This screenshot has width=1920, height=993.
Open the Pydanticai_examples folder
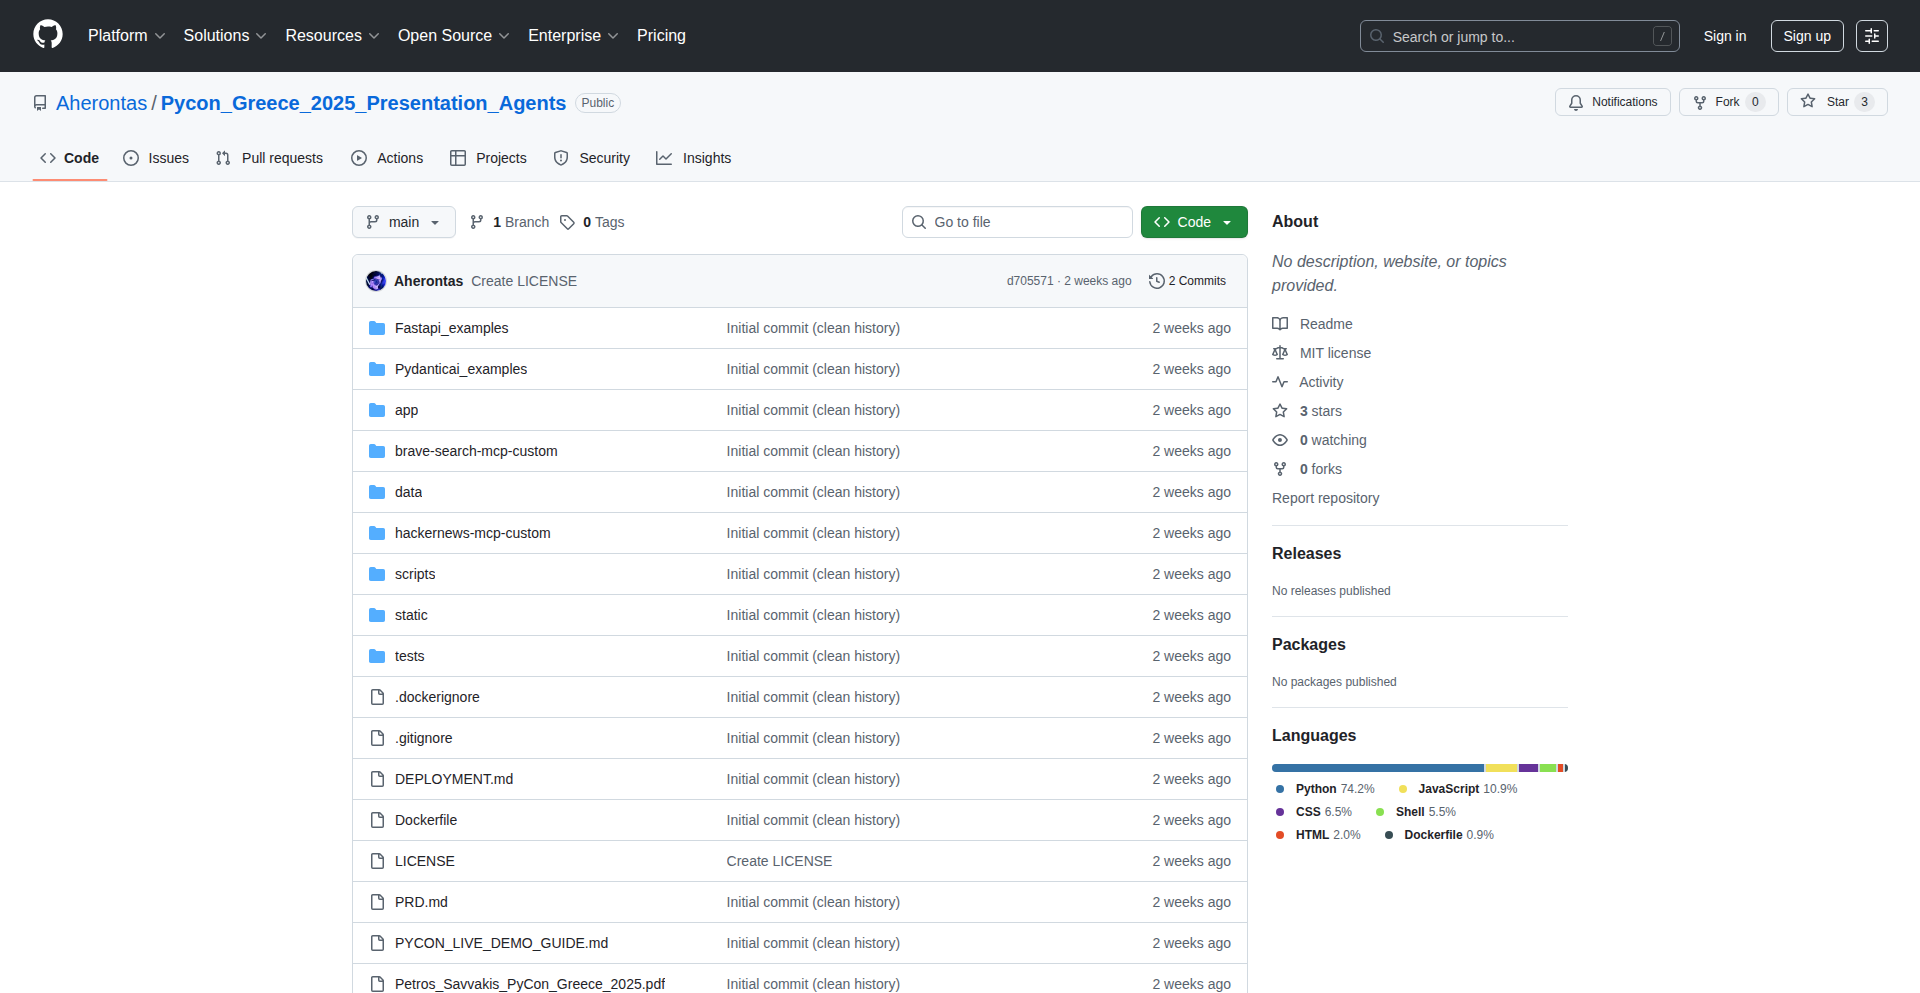(461, 369)
